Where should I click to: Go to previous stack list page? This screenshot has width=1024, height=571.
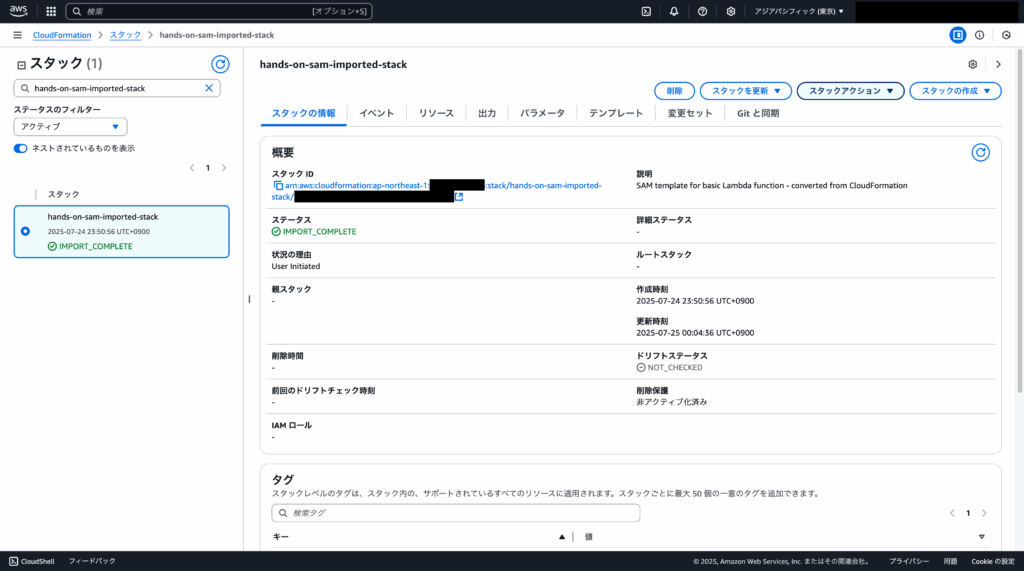(192, 168)
